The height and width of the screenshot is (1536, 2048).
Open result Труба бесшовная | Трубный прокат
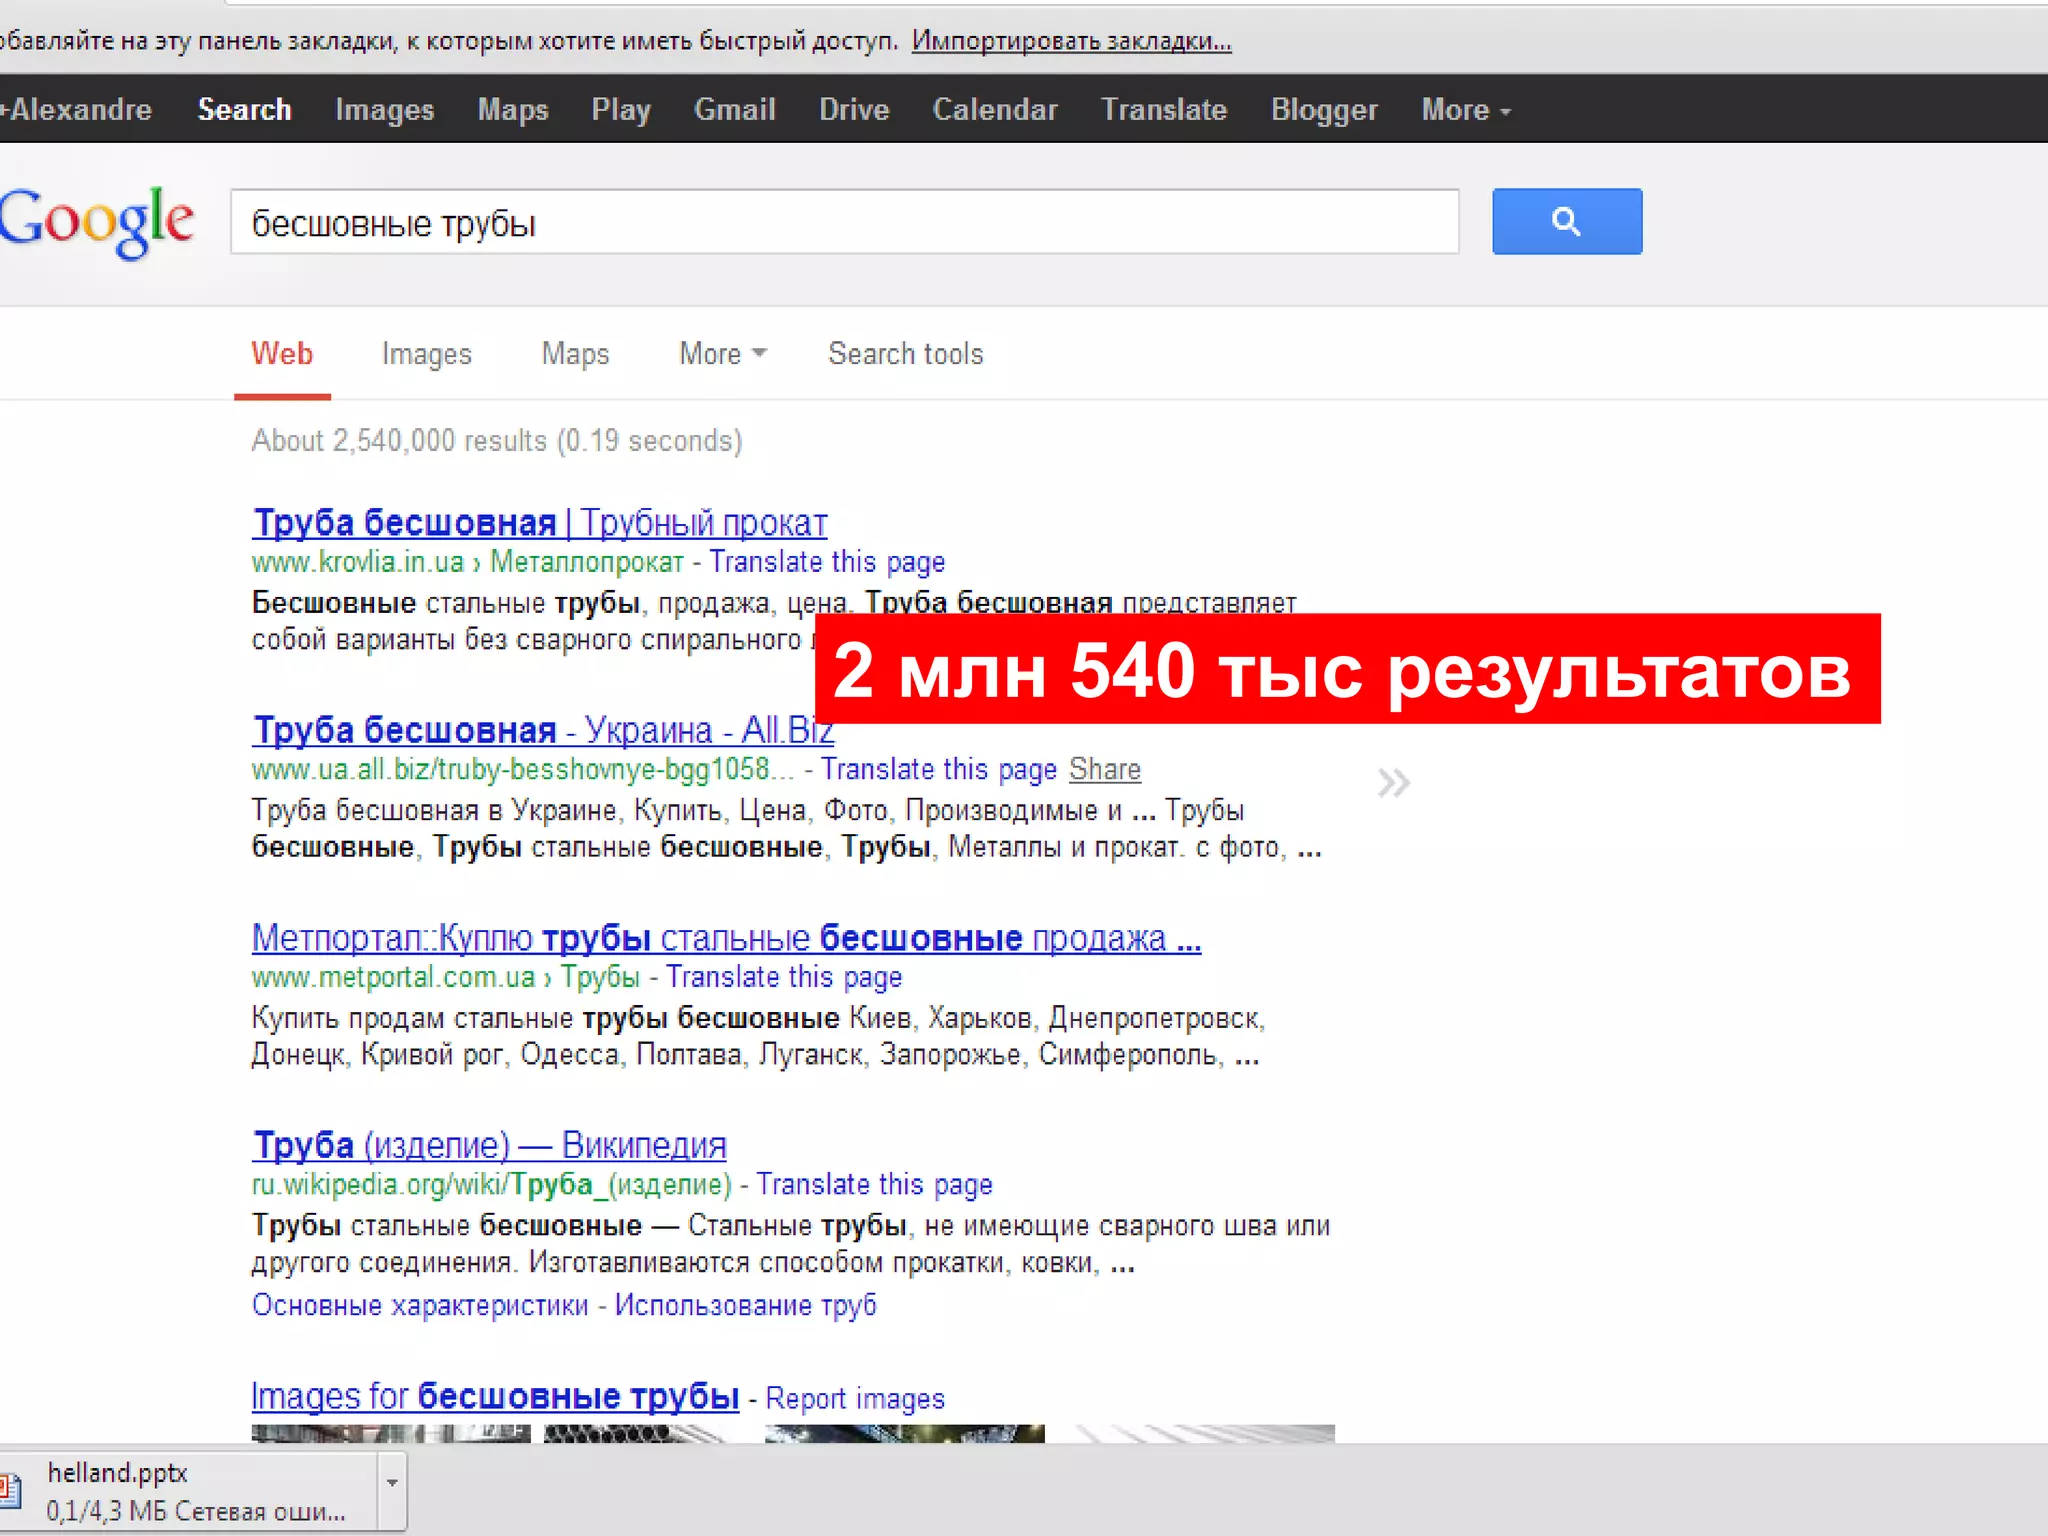pyautogui.click(x=539, y=522)
